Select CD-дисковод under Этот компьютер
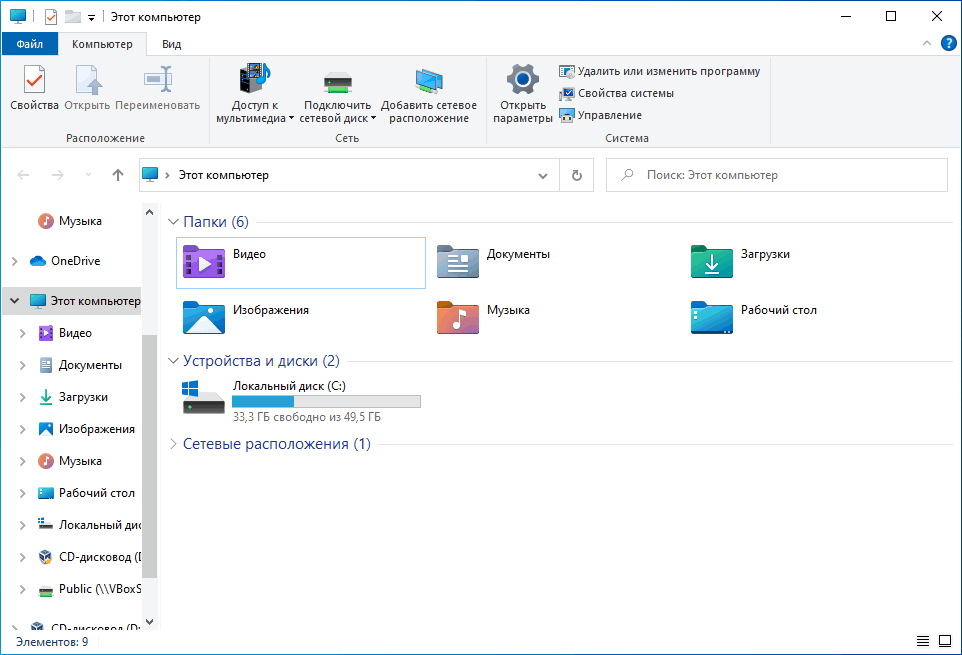Screen dimensions: 962x655 coord(90,557)
